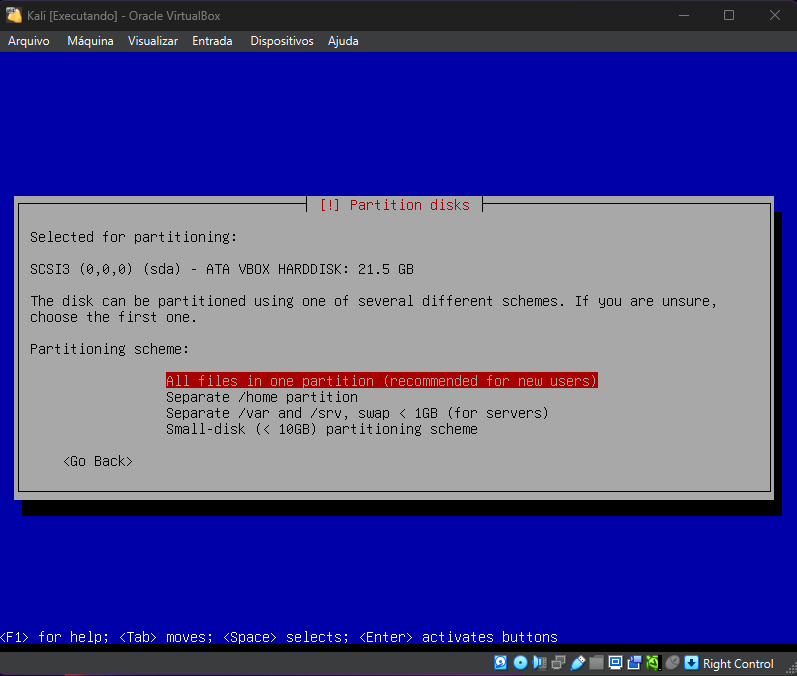Click the hard disk activity status icon
This screenshot has height=676, width=797.
(x=501, y=663)
